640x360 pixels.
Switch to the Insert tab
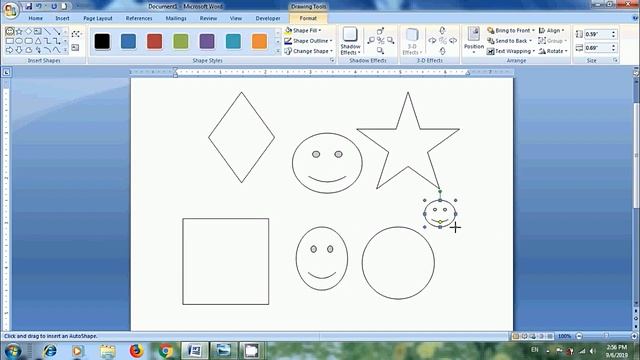coord(62,18)
